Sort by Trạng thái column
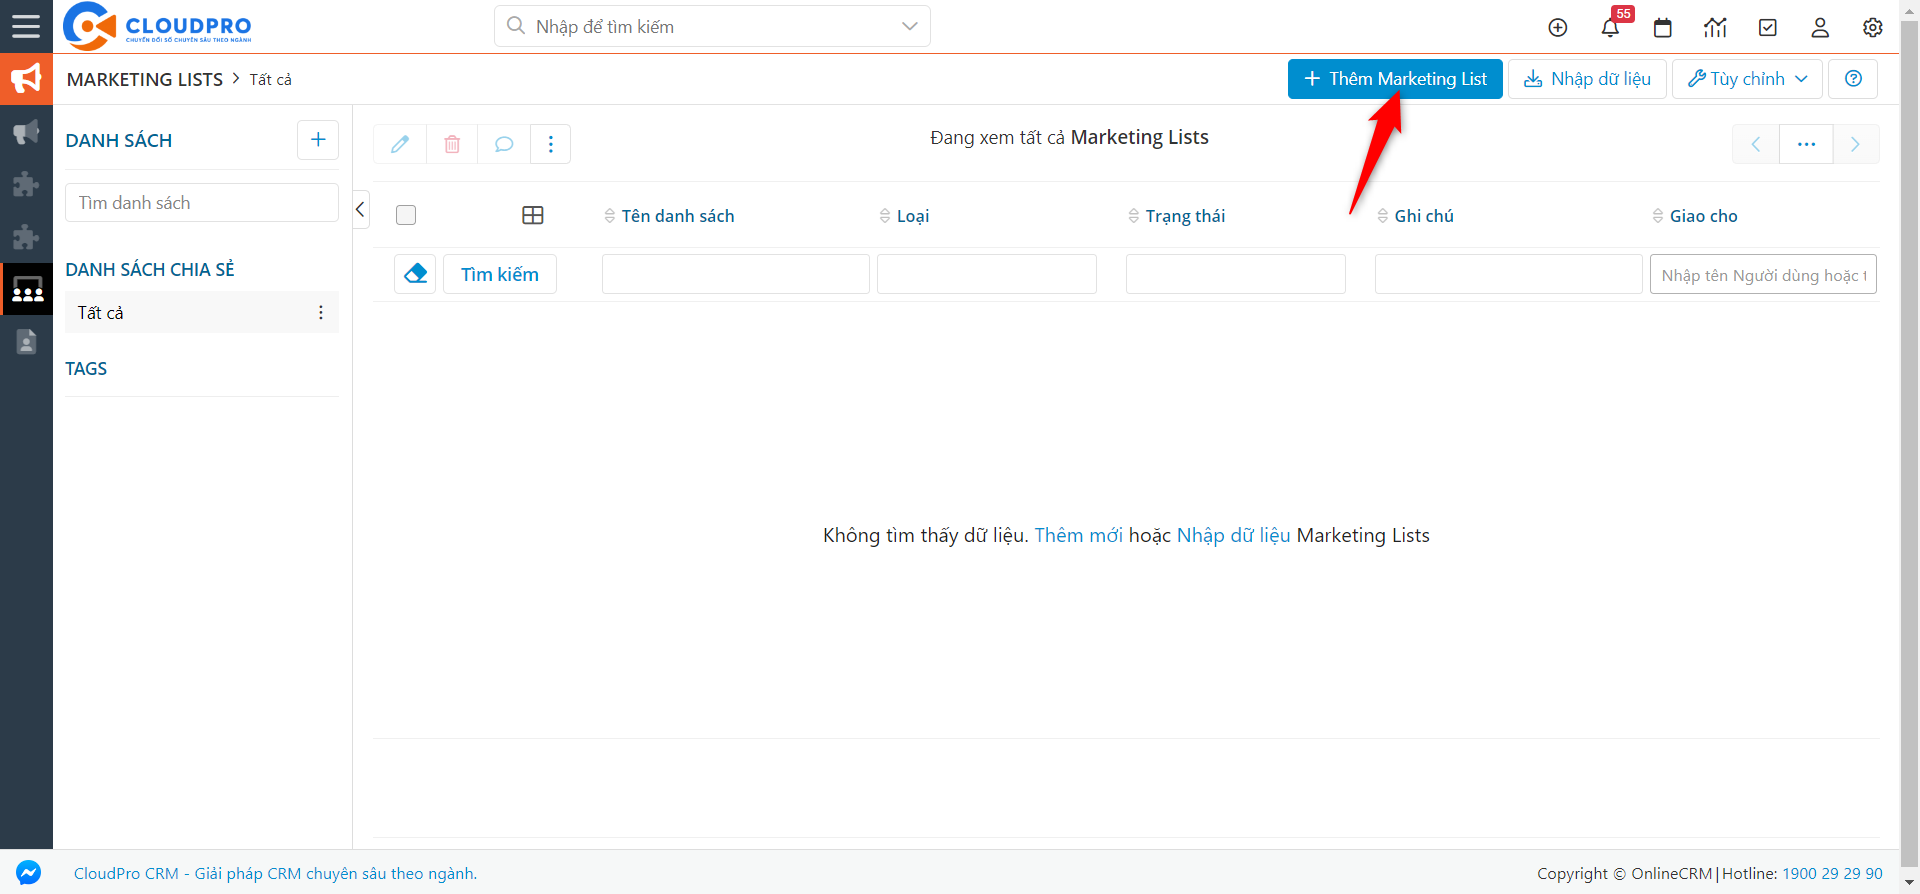The width and height of the screenshot is (1920, 894). [x=1176, y=216]
